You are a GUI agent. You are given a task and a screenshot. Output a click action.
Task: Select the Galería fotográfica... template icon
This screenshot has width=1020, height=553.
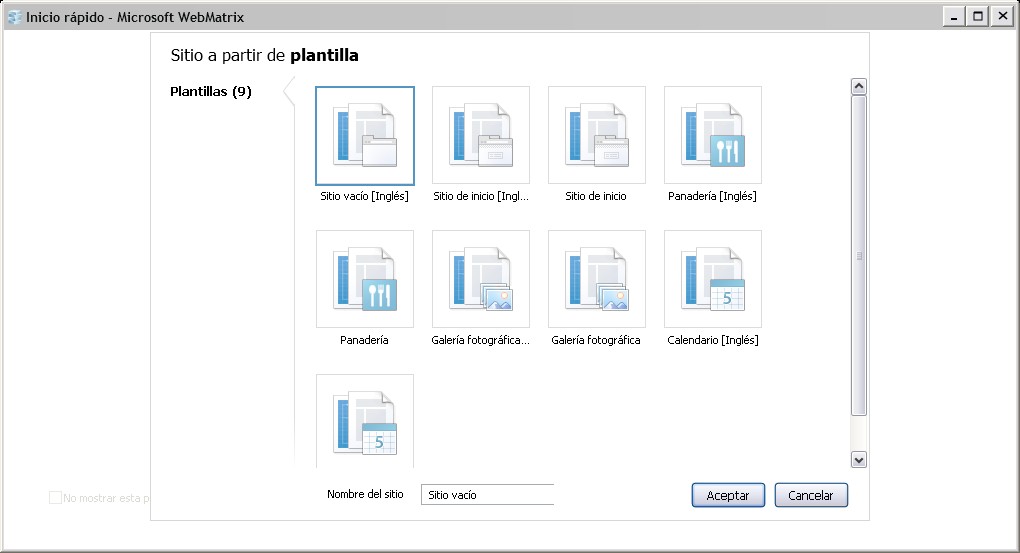[481, 279]
